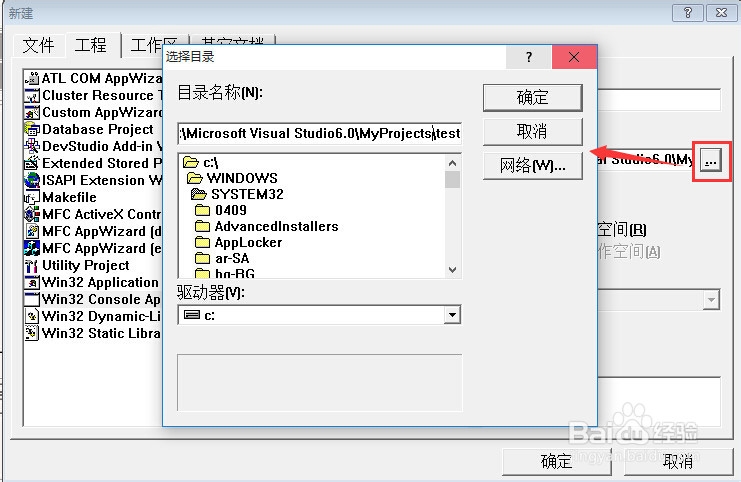Screen dimensions: 741x482
Task: Select Extended Stored Proc icon
Action: pos(32,164)
